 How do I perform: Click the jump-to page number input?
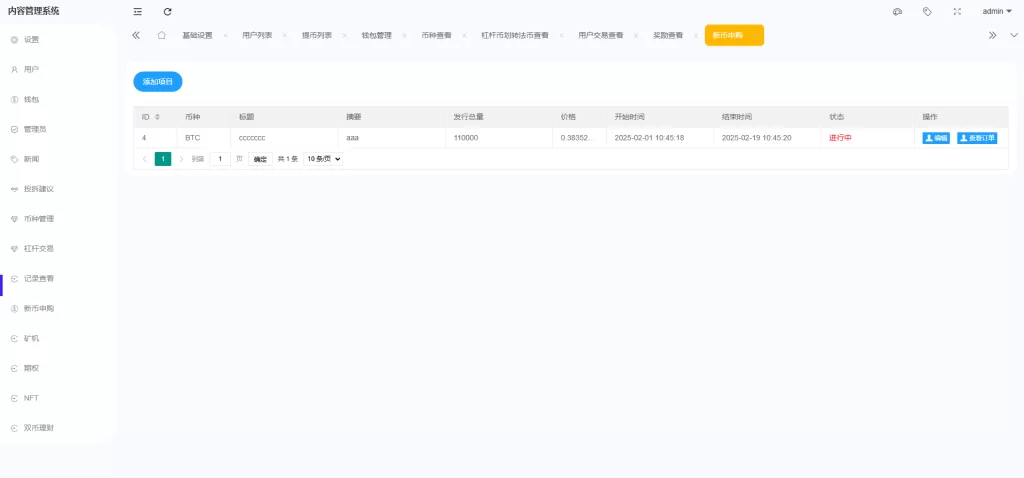point(220,159)
